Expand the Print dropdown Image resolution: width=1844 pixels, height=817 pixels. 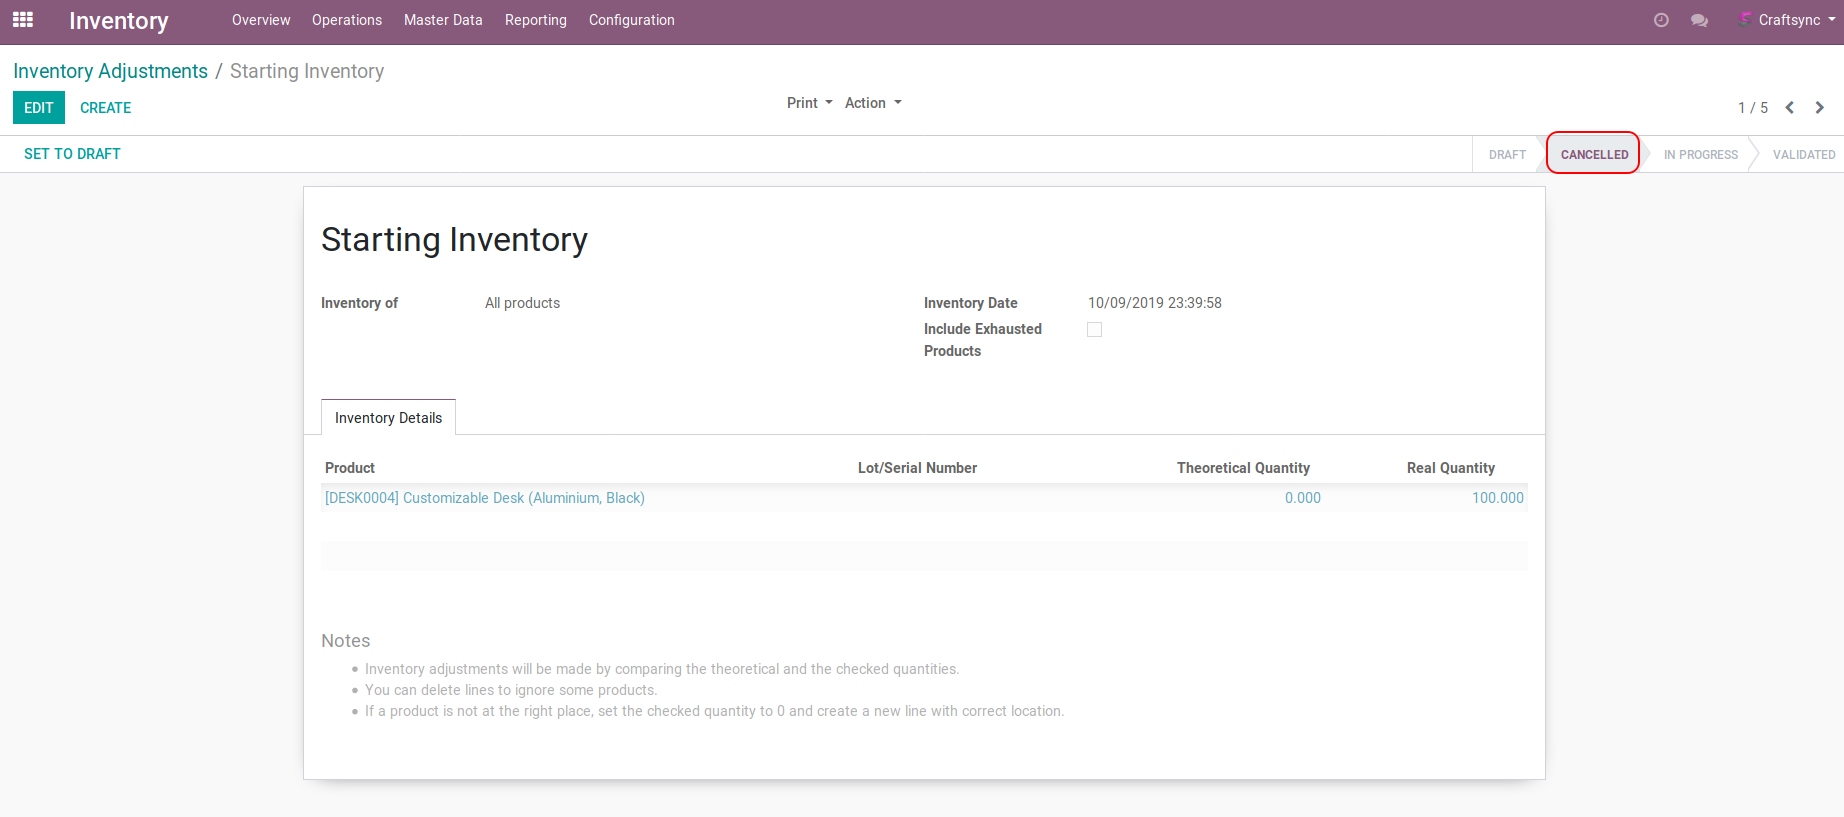[x=809, y=103]
